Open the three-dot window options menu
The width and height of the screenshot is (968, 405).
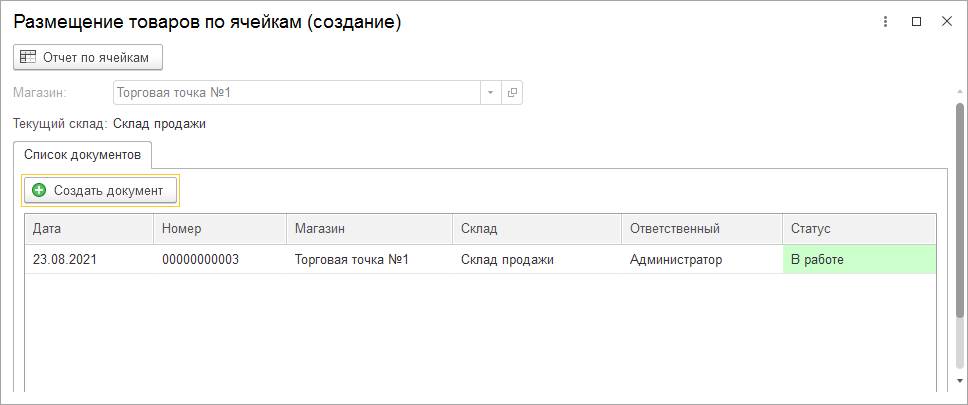(885, 22)
